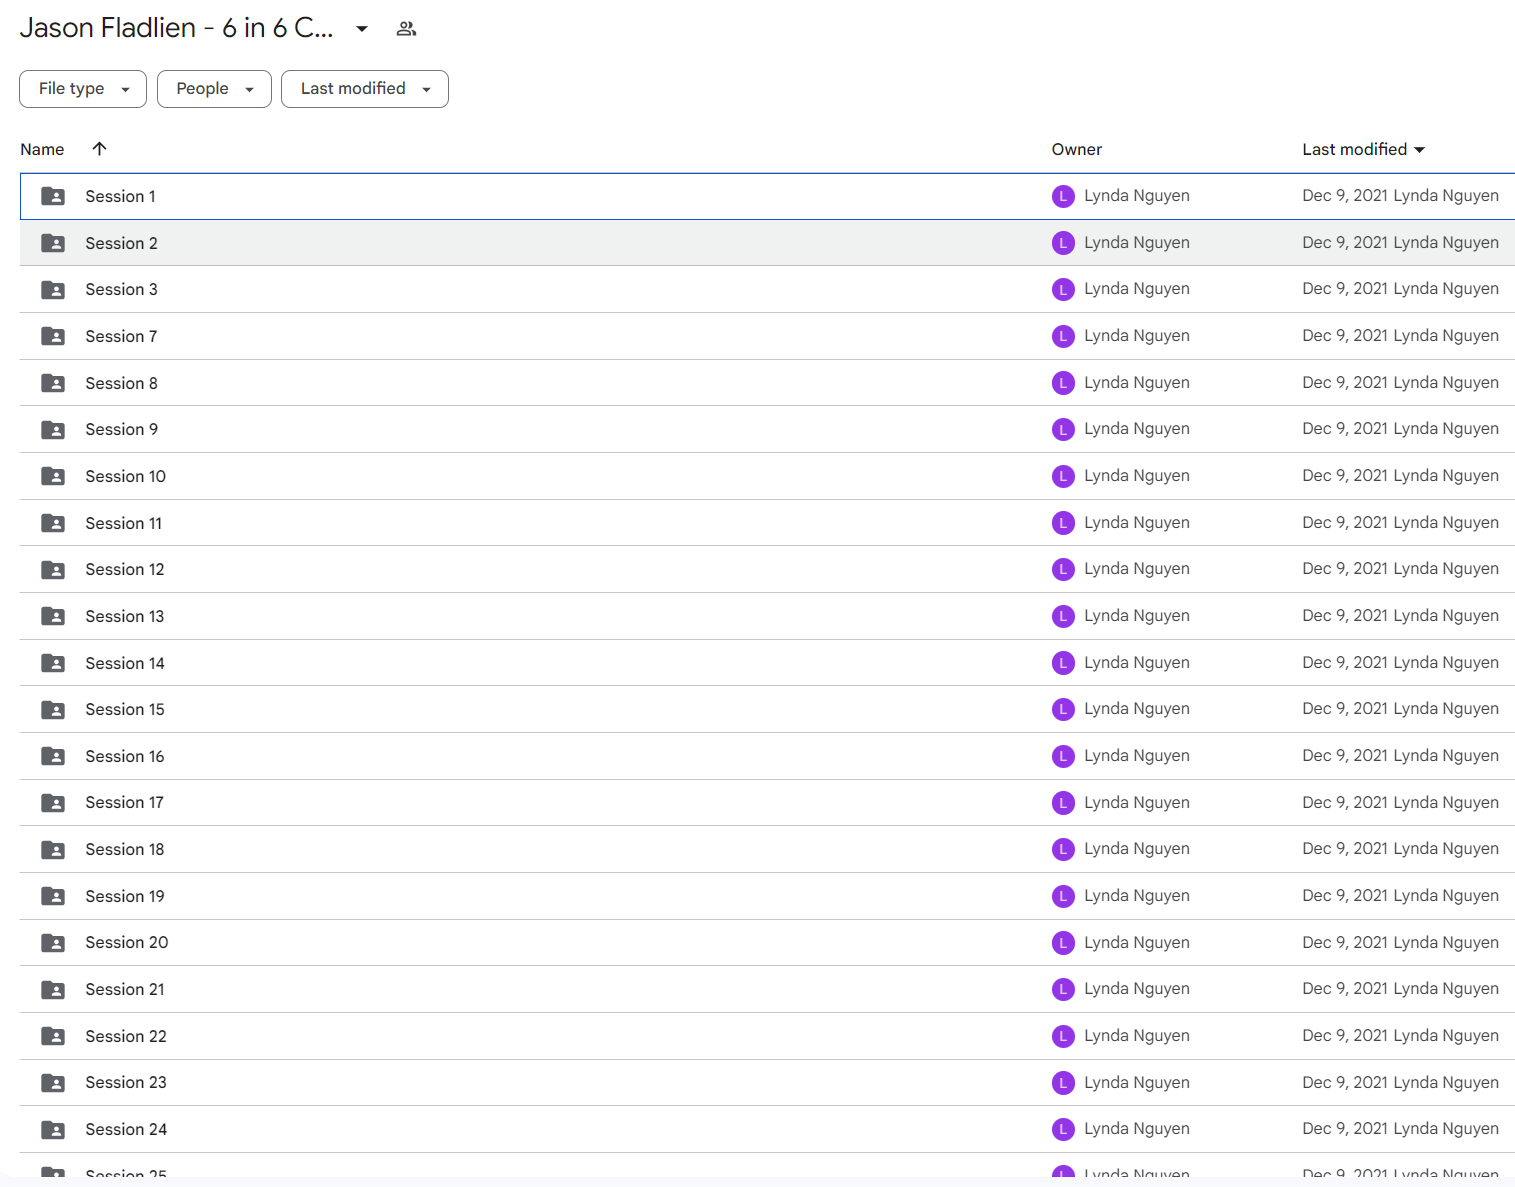This screenshot has width=1515, height=1187.
Task: Open the People filter dropdown
Action: point(214,89)
